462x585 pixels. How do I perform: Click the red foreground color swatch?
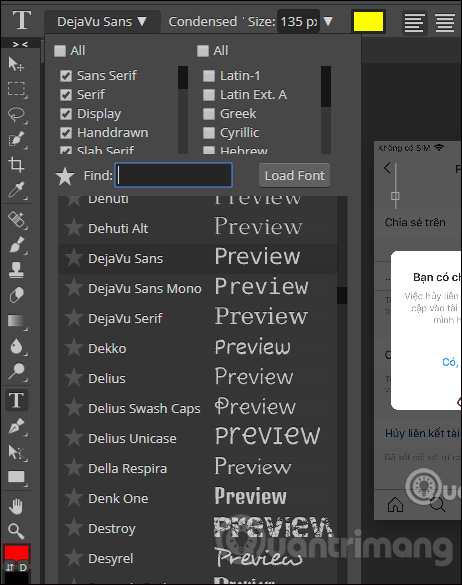[16, 553]
